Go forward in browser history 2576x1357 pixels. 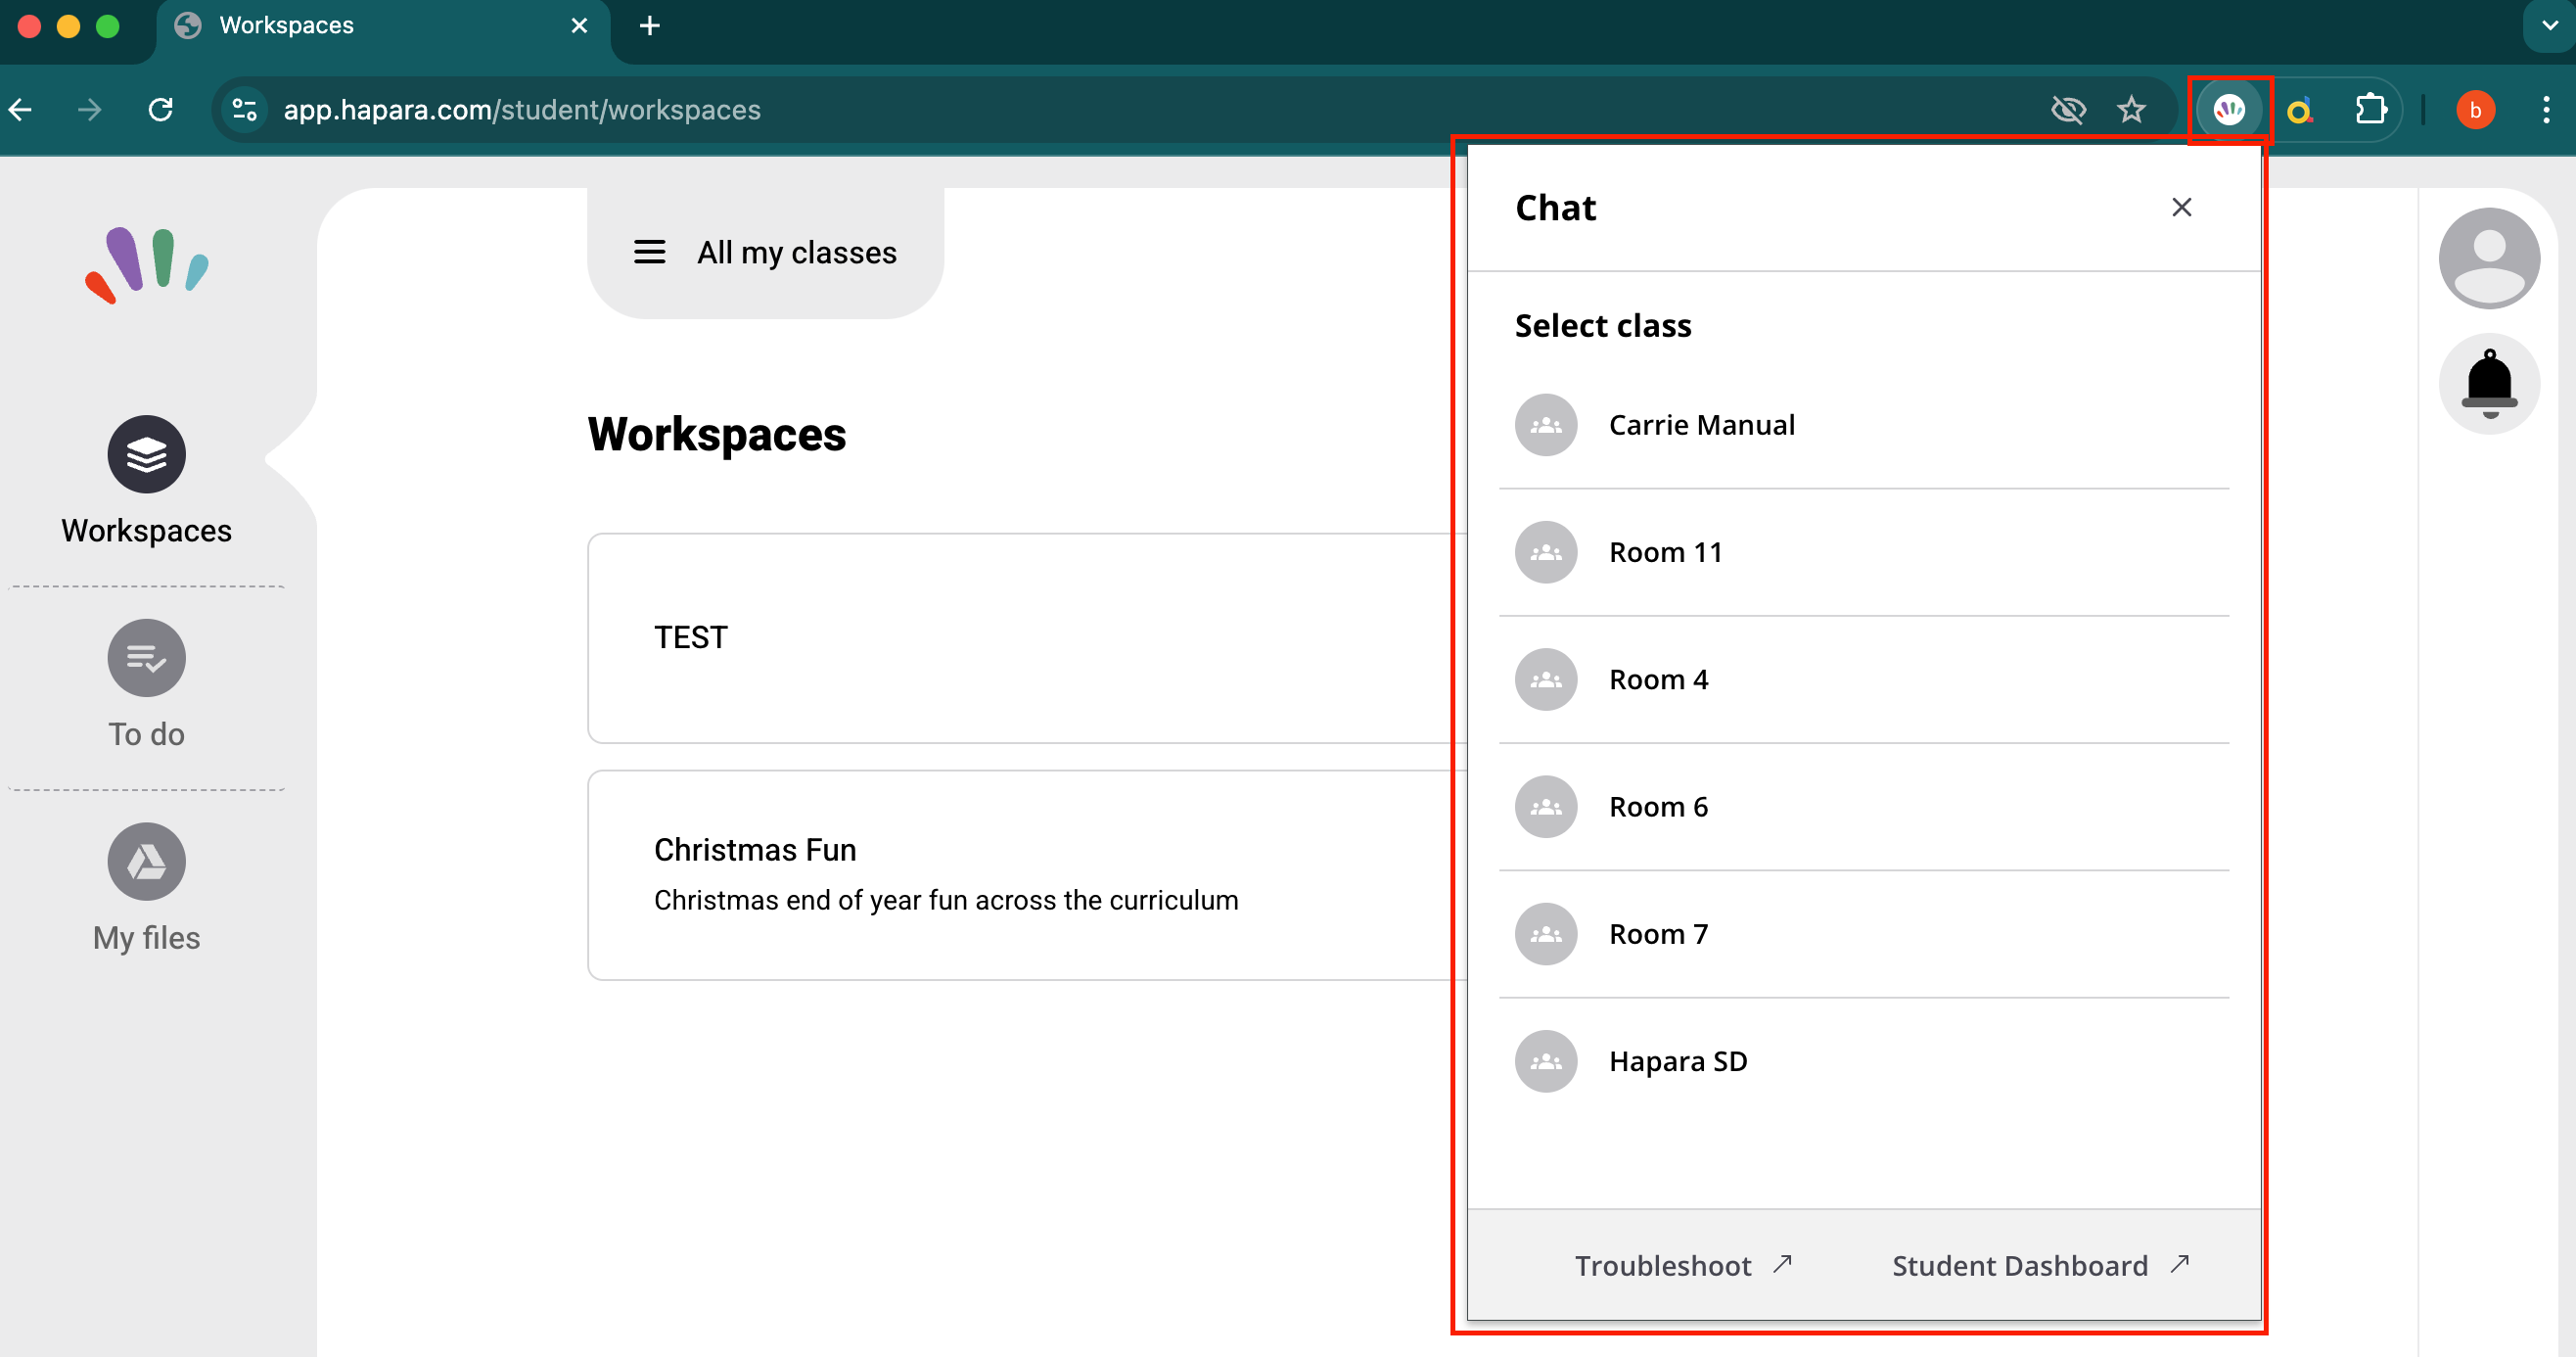(x=89, y=109)
